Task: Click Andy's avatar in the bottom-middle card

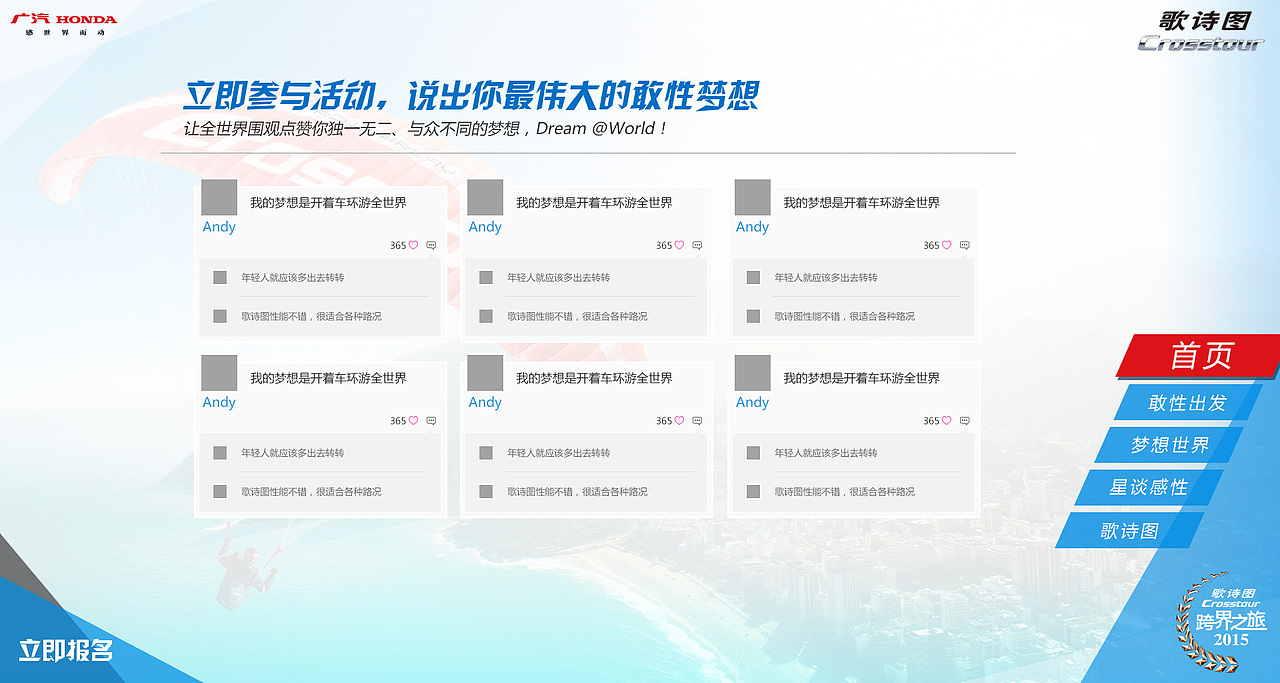Action: 485,373
